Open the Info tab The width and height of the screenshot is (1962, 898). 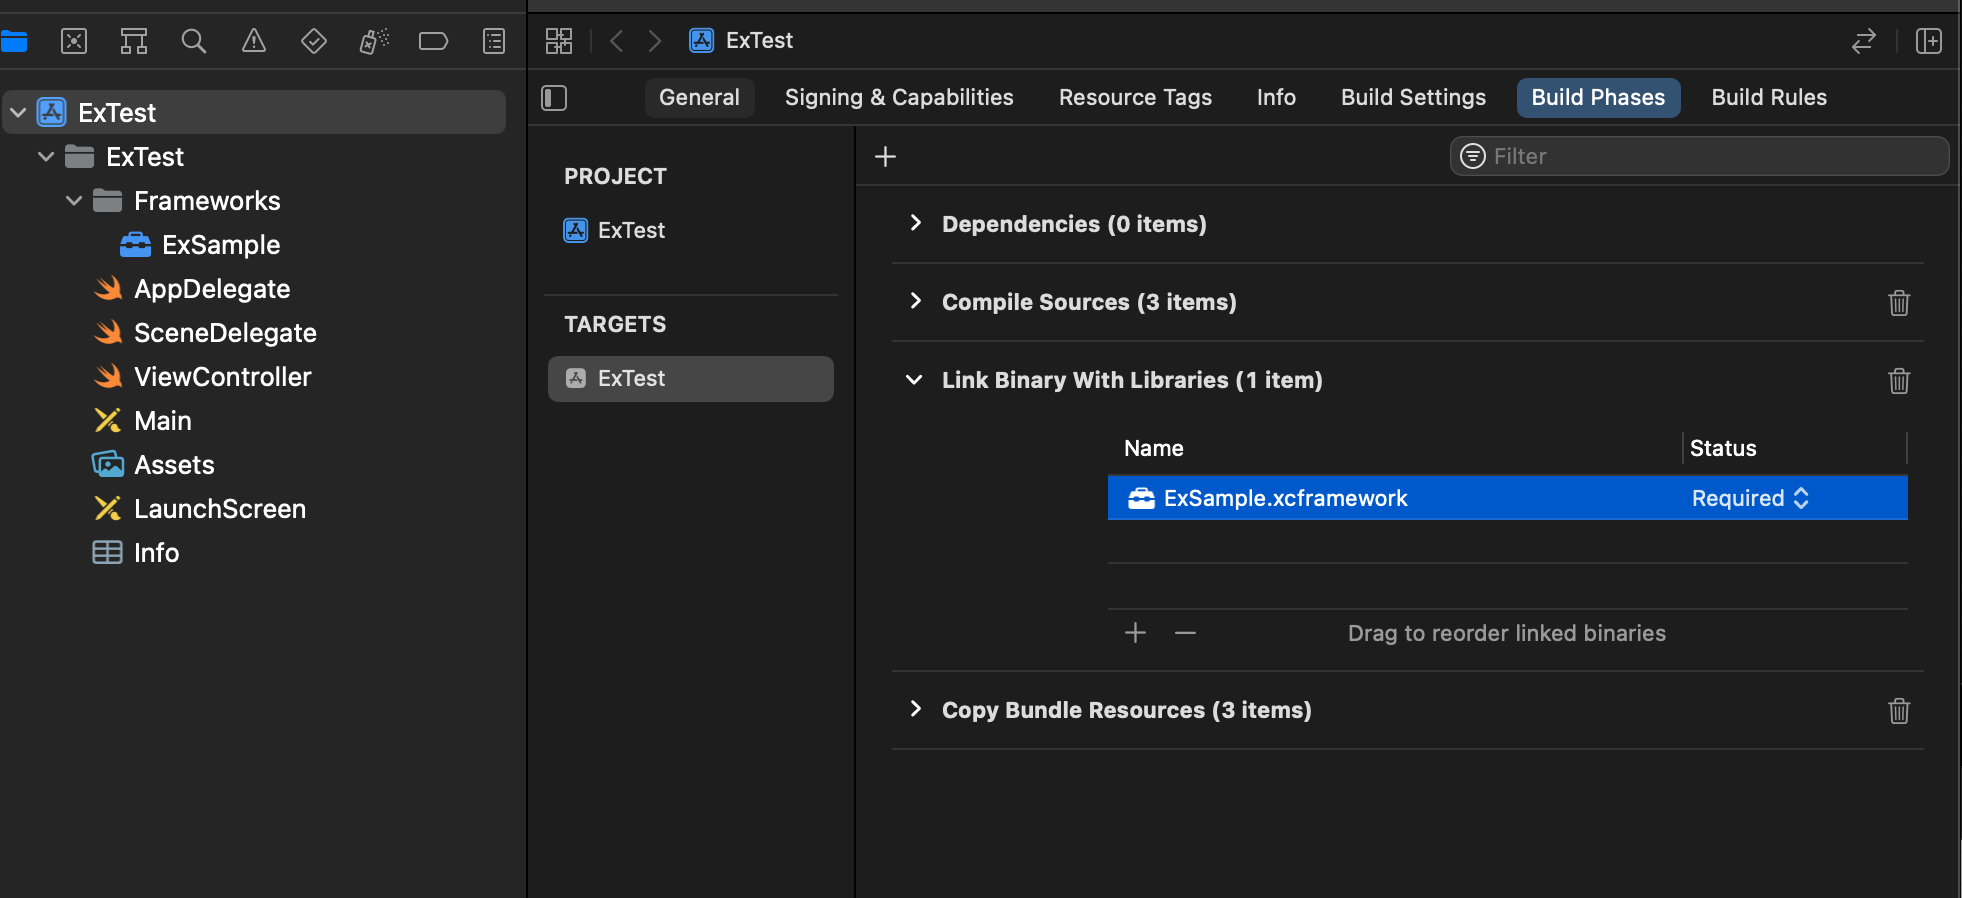click(x=1276, y=98)
